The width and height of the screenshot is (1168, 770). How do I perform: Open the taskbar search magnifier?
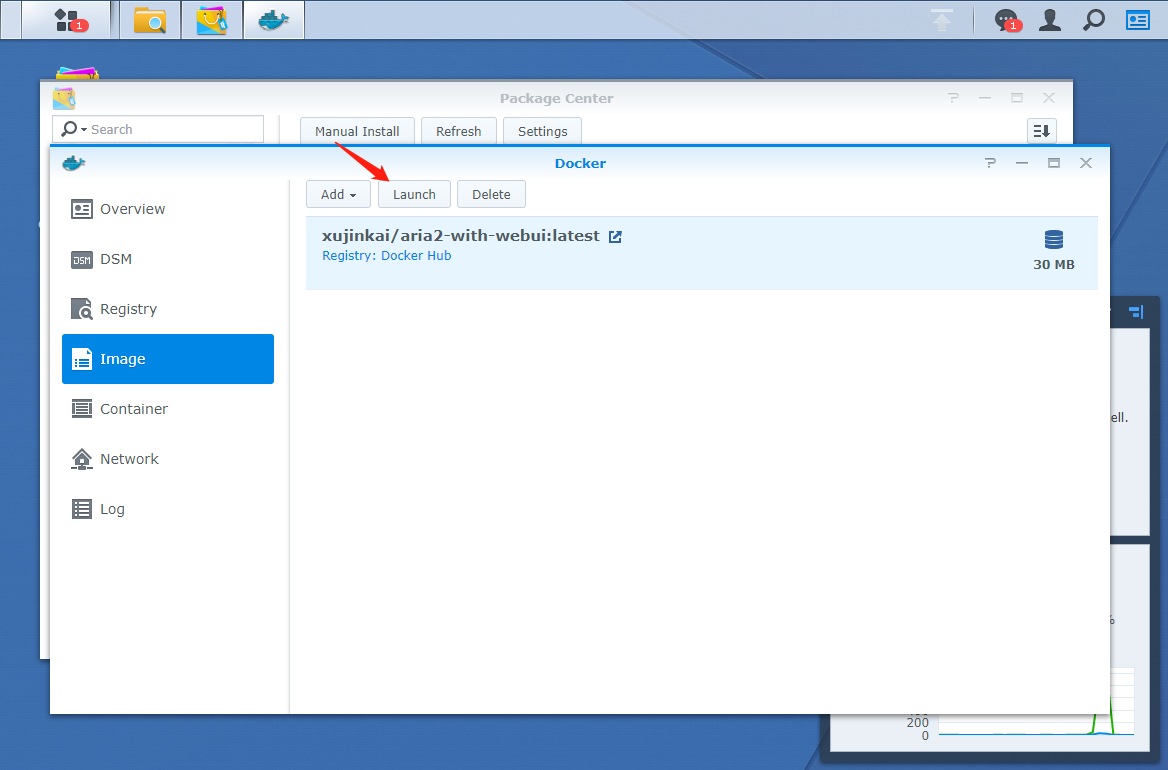click(1094, 20)
